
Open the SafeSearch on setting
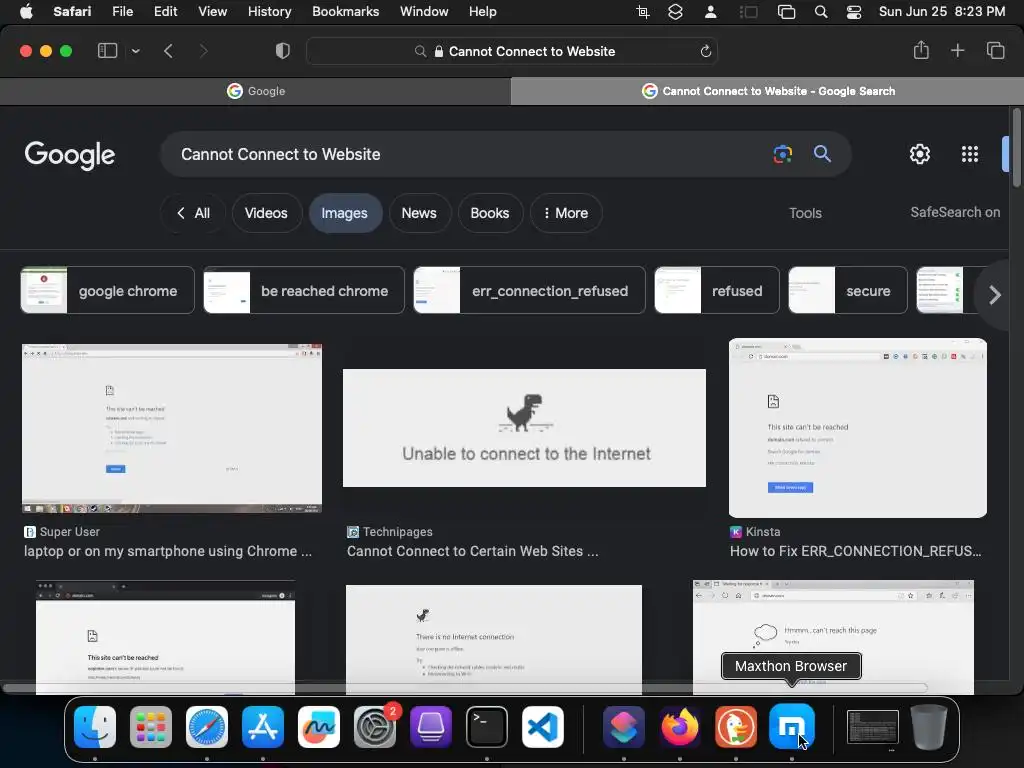[x=955, y=212]
